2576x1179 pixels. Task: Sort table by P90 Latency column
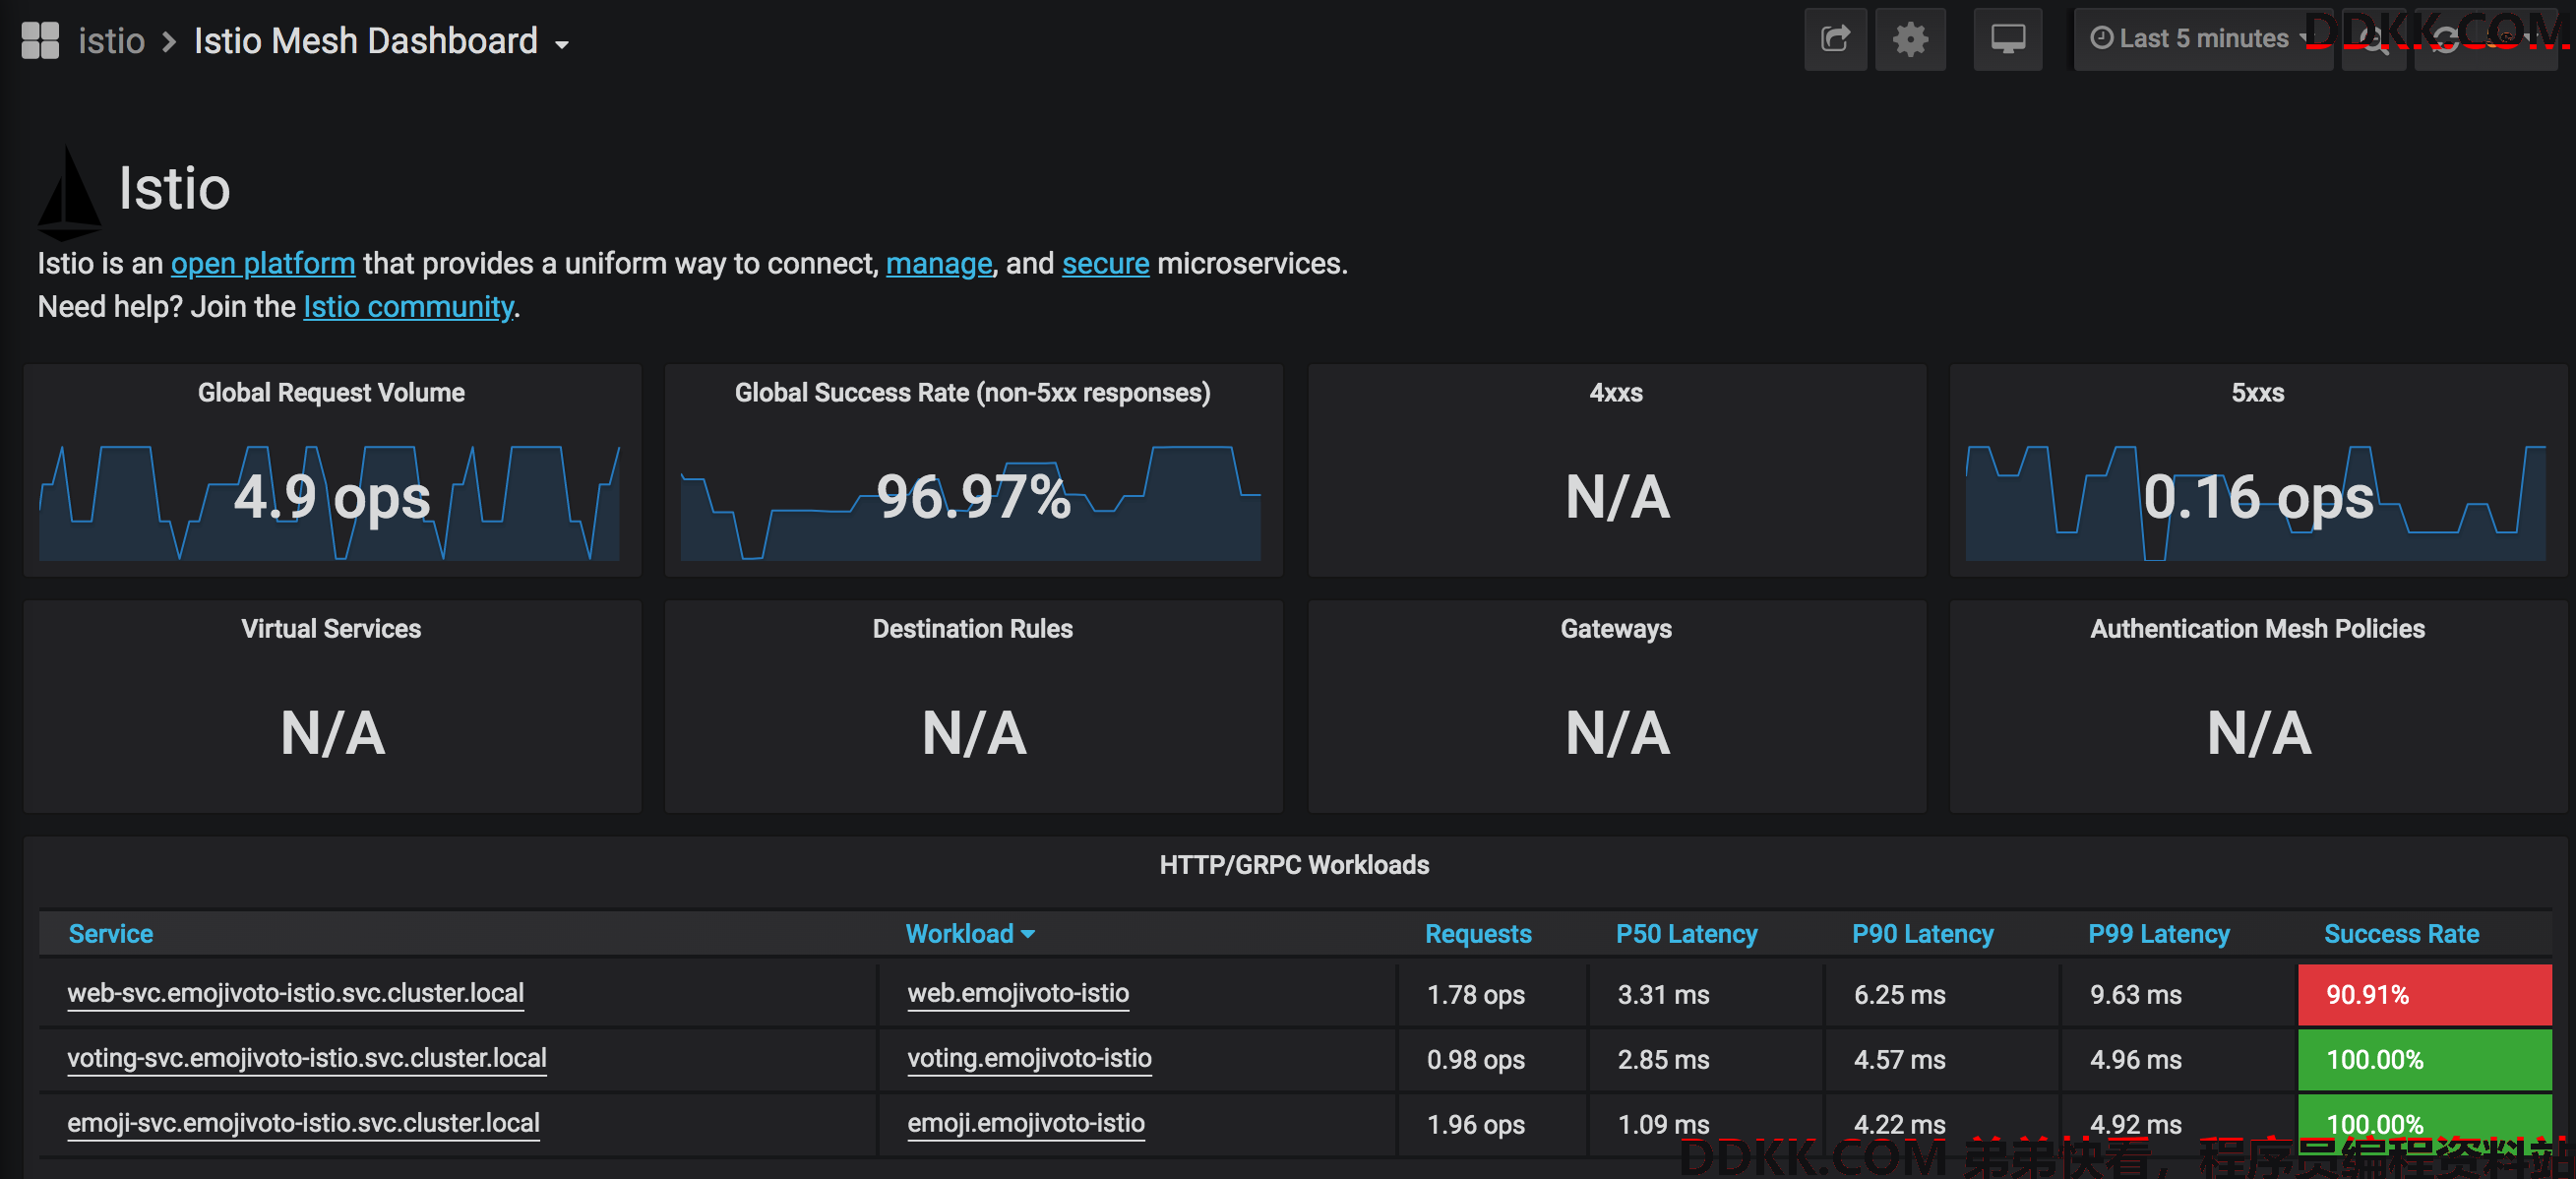click(x=1922, y=933)
